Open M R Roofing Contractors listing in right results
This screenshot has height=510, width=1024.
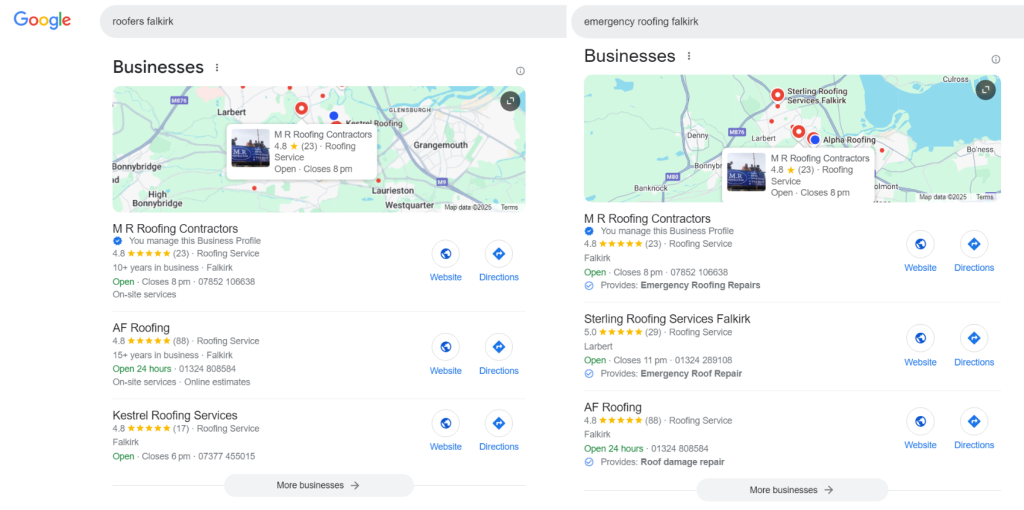(647, 219)
